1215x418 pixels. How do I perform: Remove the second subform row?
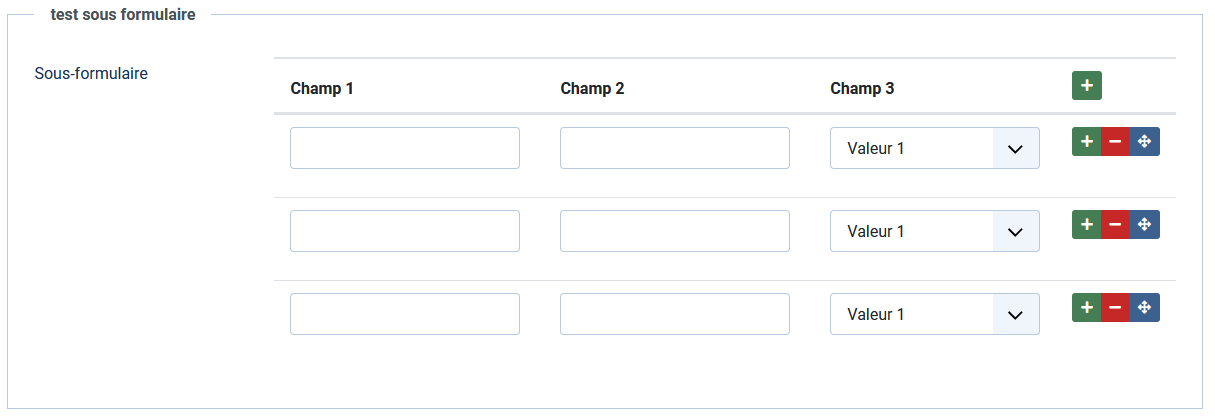pyautogui.click(x=1116, y=225)
